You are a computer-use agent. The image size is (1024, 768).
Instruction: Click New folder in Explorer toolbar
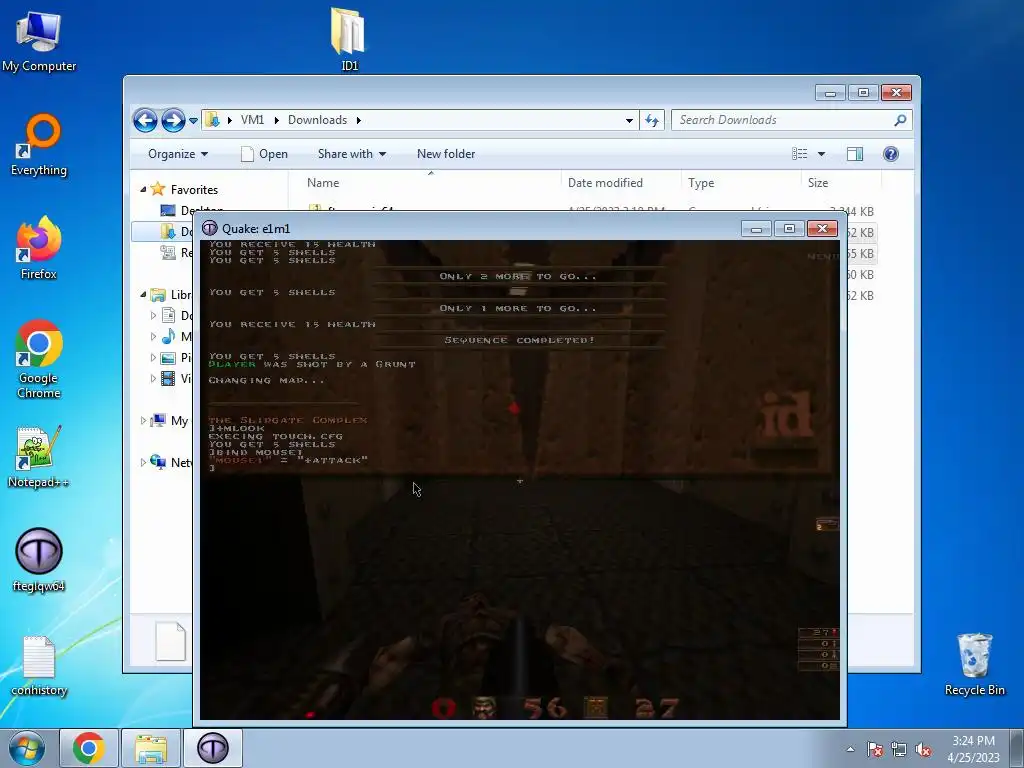coord(446,154)
